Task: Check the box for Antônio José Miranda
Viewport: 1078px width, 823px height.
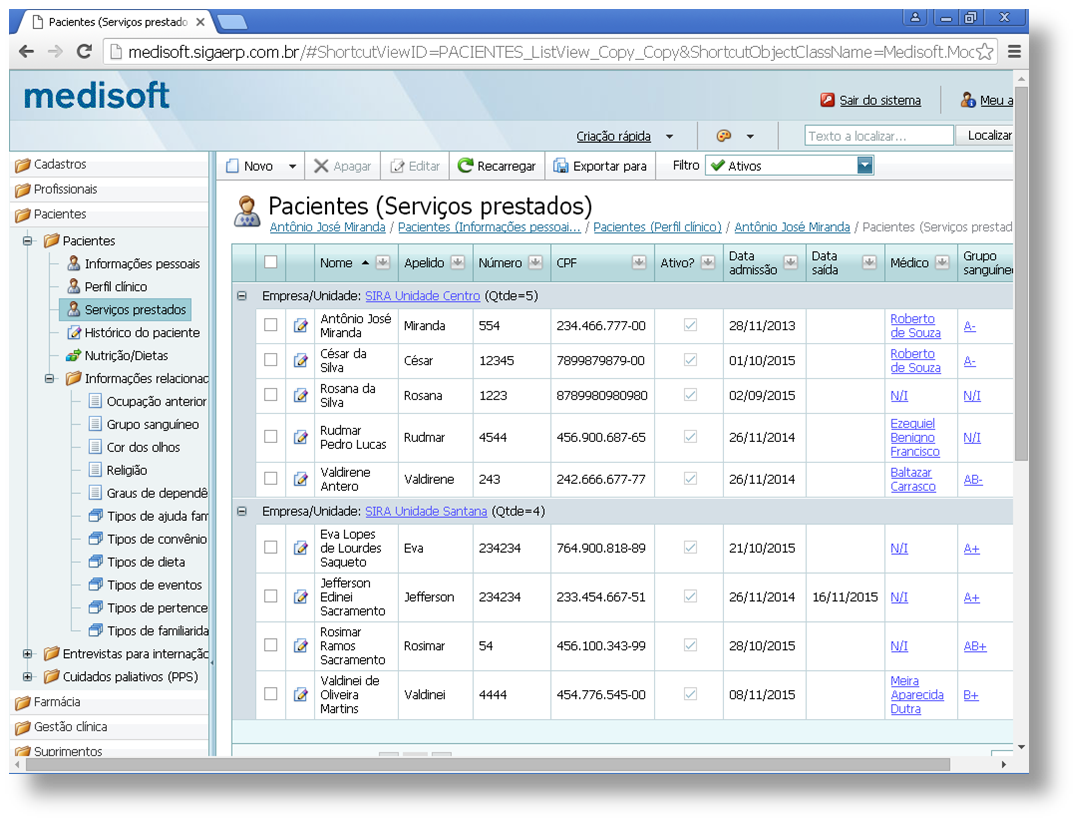Action: point(271,325)
